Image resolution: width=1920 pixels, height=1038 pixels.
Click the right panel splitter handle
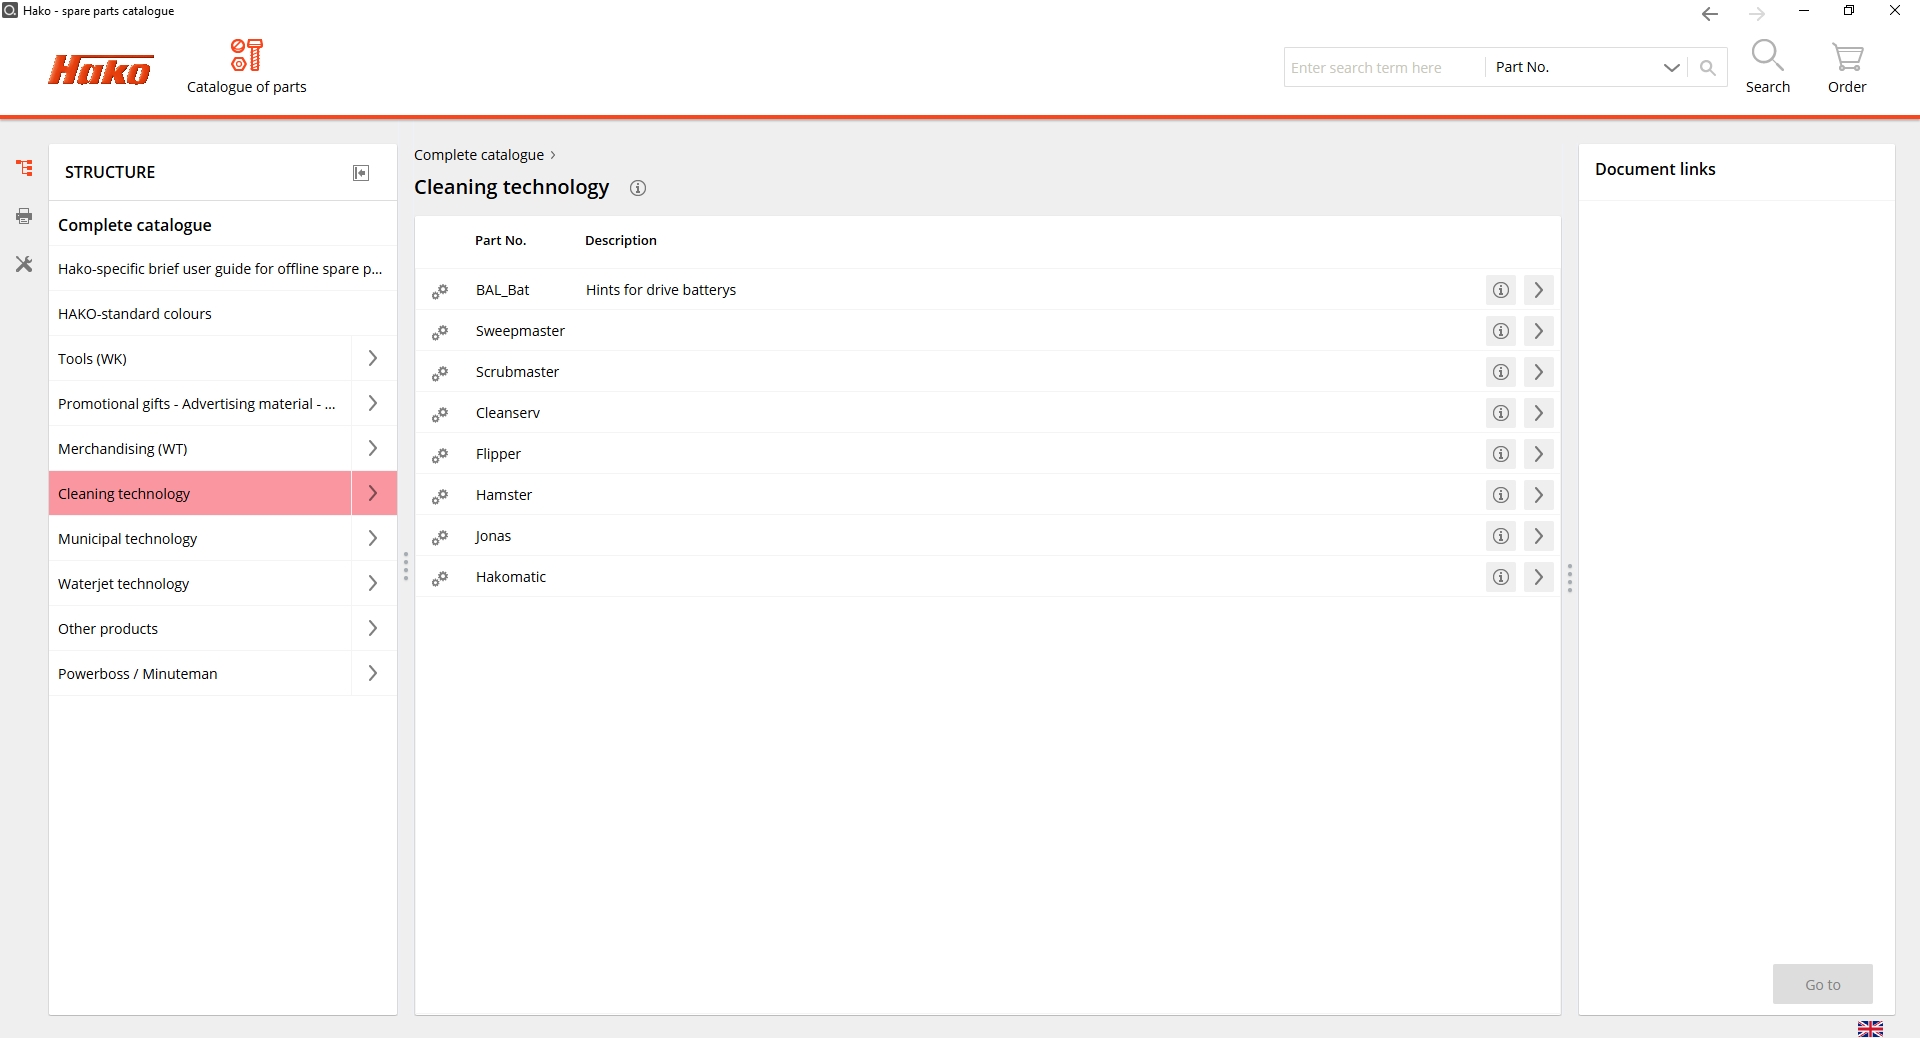tap(1570, 578)
